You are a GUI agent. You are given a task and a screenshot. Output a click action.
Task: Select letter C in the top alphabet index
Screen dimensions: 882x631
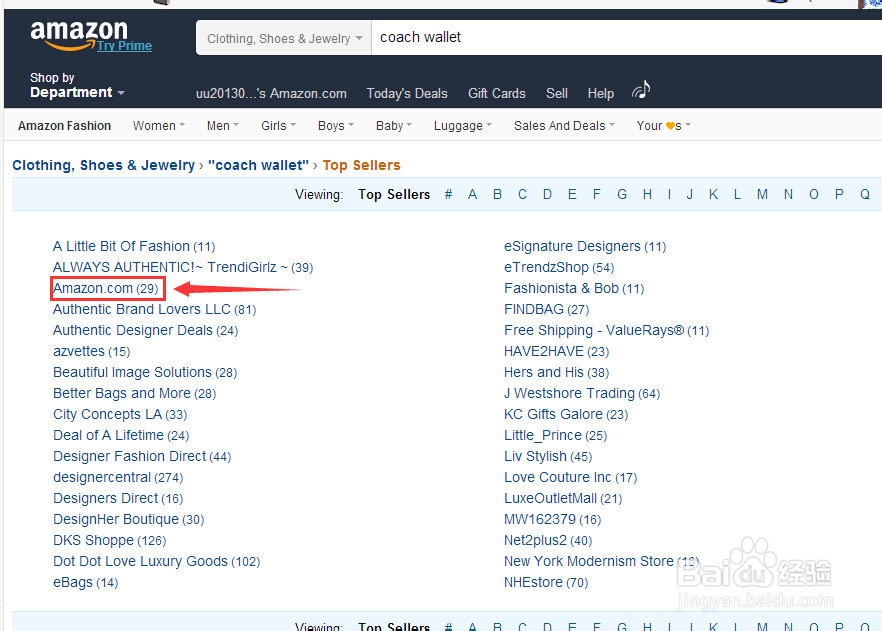click(x=523, y=195)
